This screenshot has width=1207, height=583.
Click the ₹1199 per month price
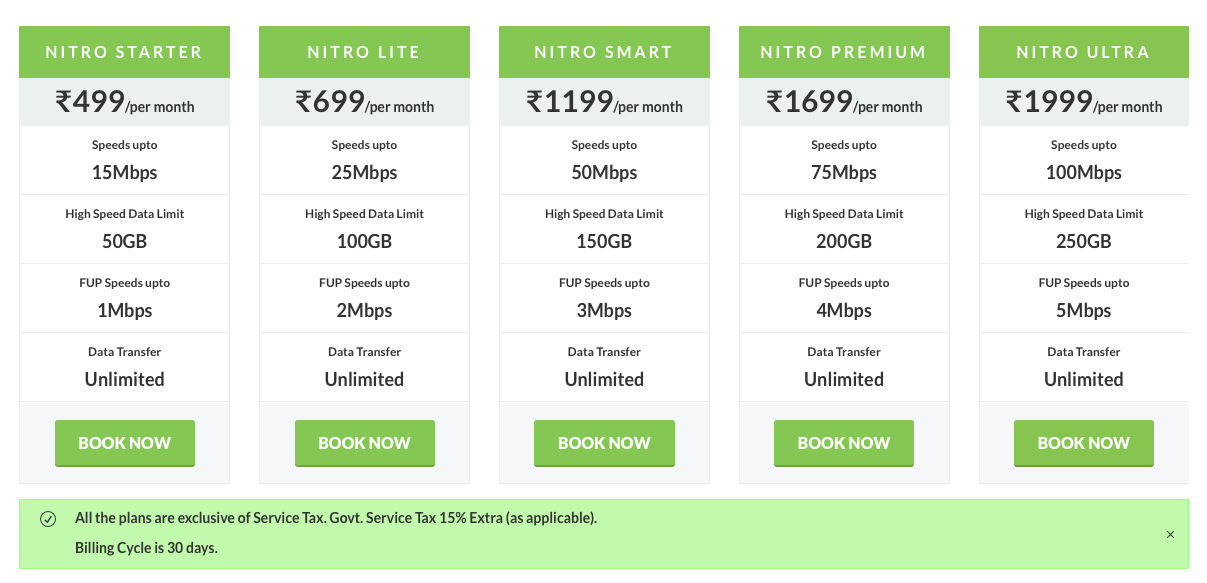tap(604, 102)
